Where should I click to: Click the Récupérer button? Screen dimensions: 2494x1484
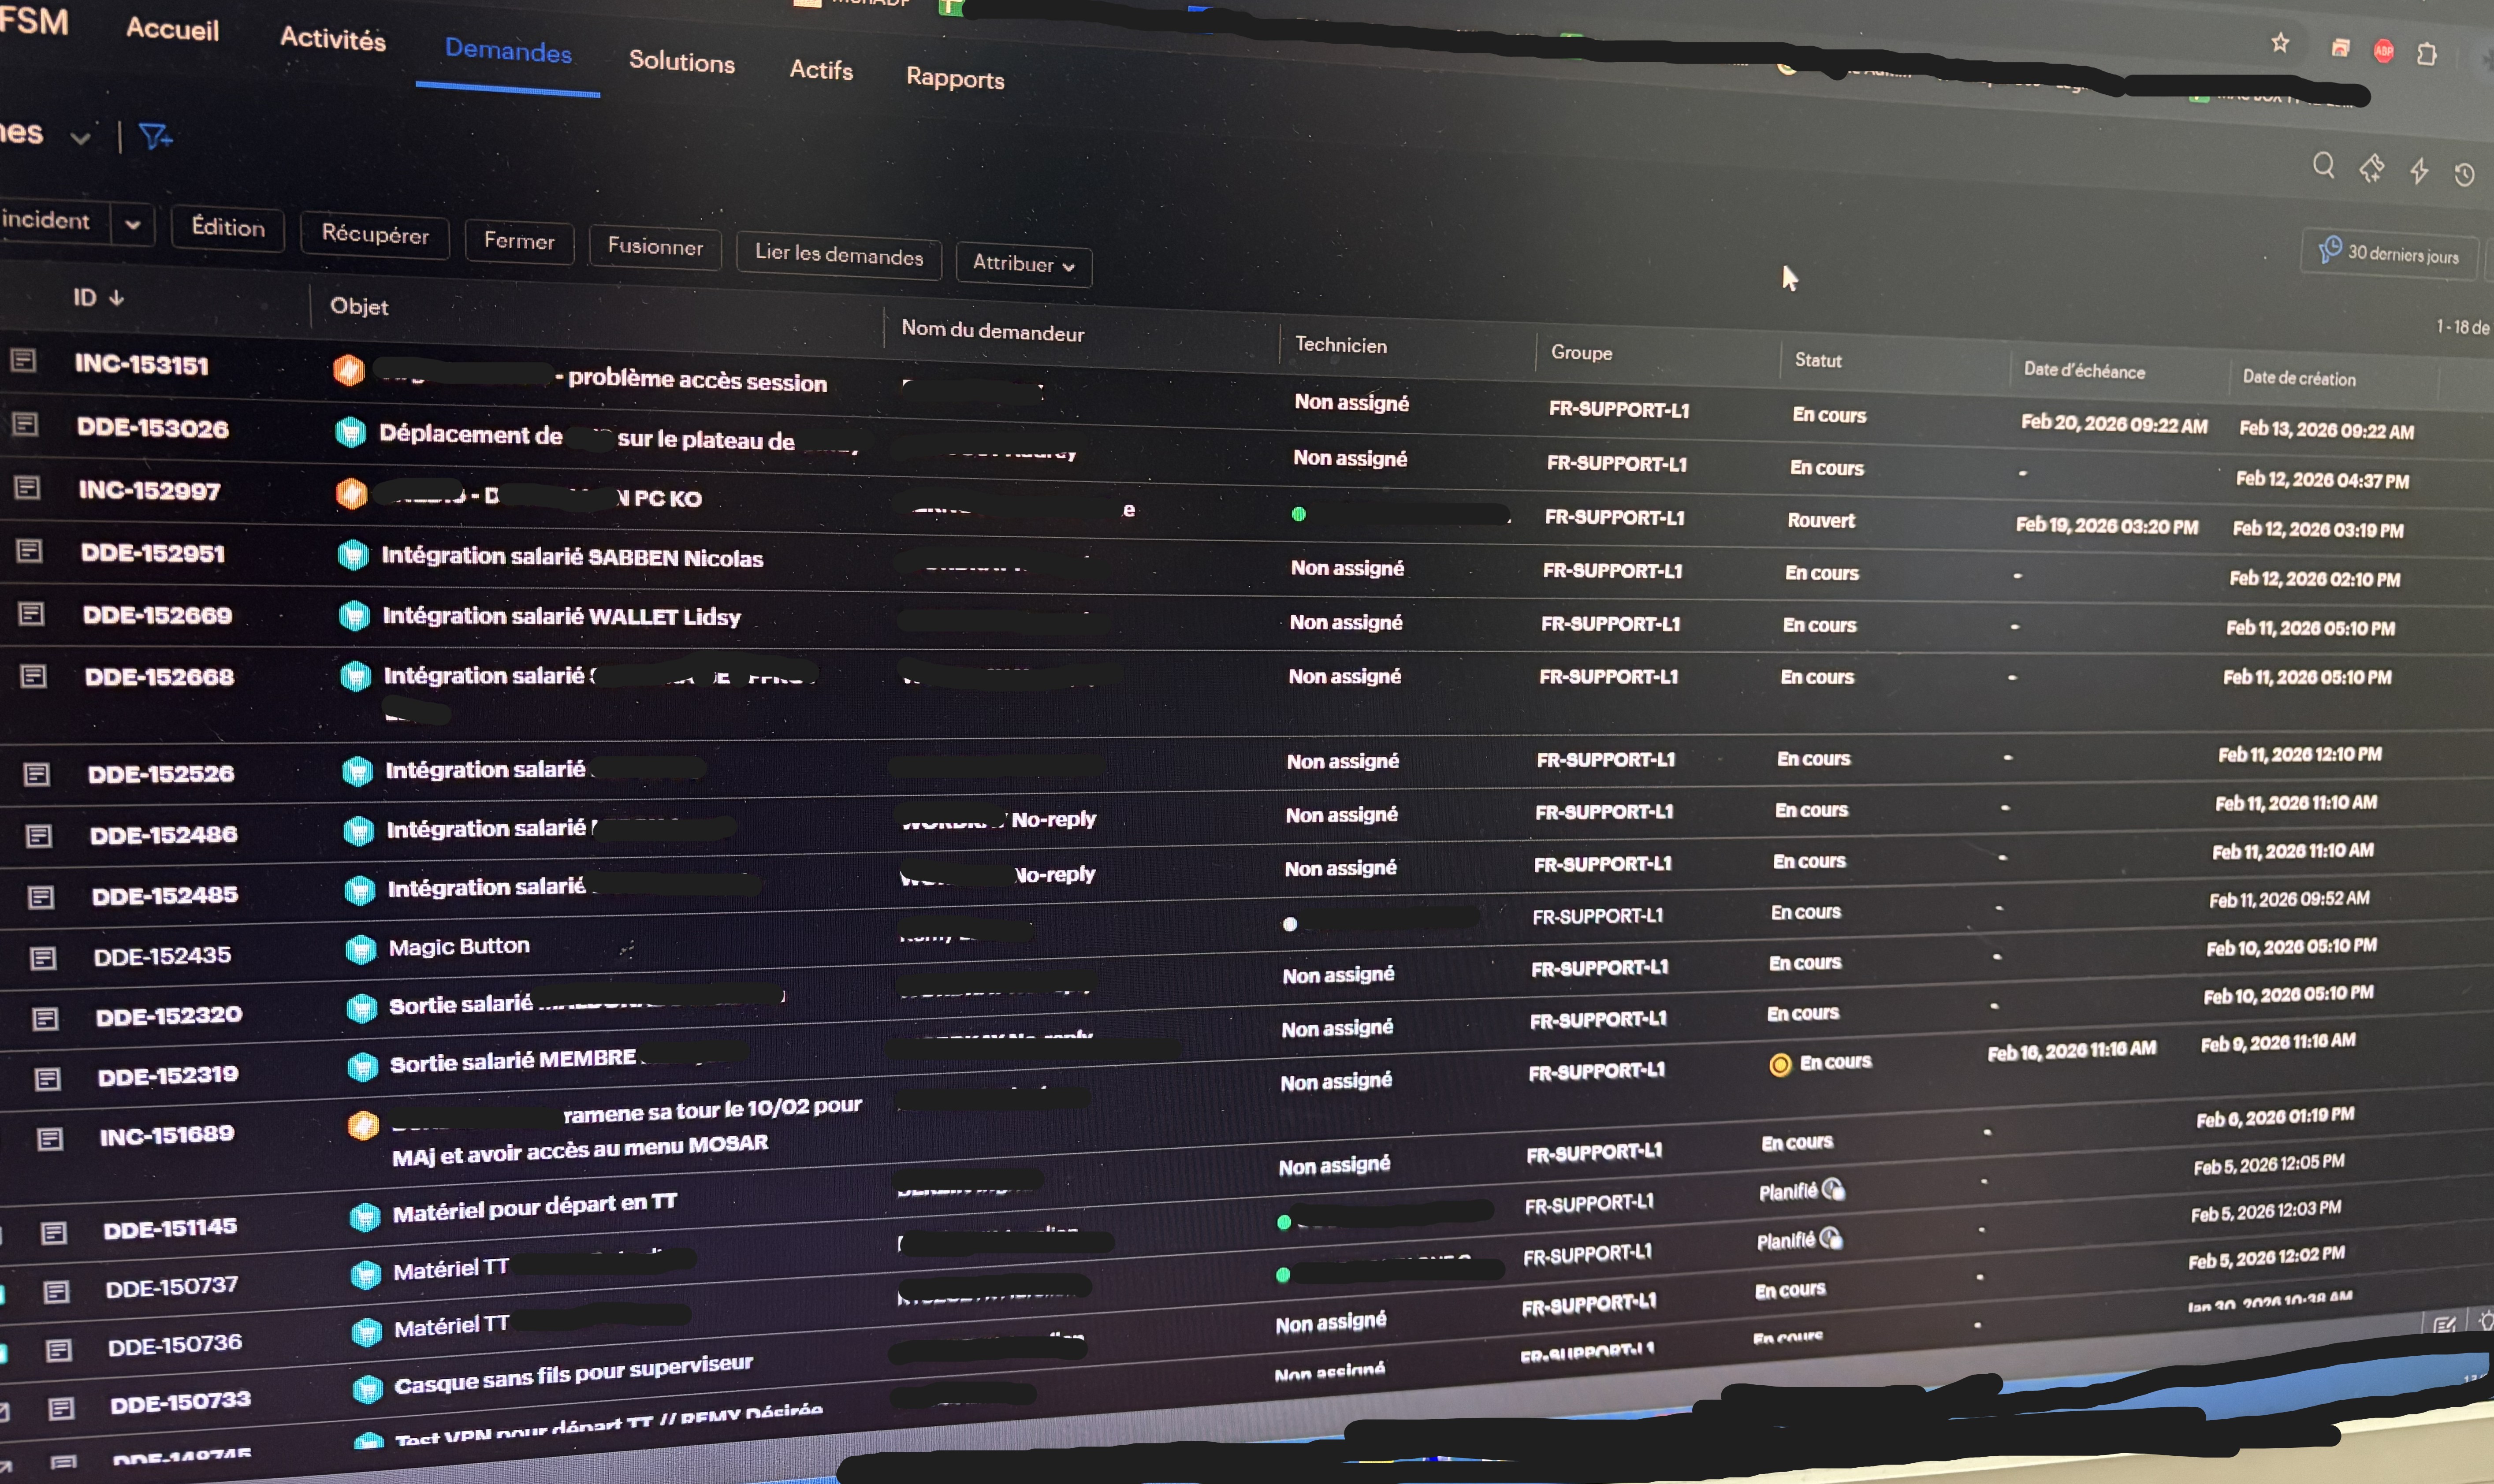pos(375,234)
